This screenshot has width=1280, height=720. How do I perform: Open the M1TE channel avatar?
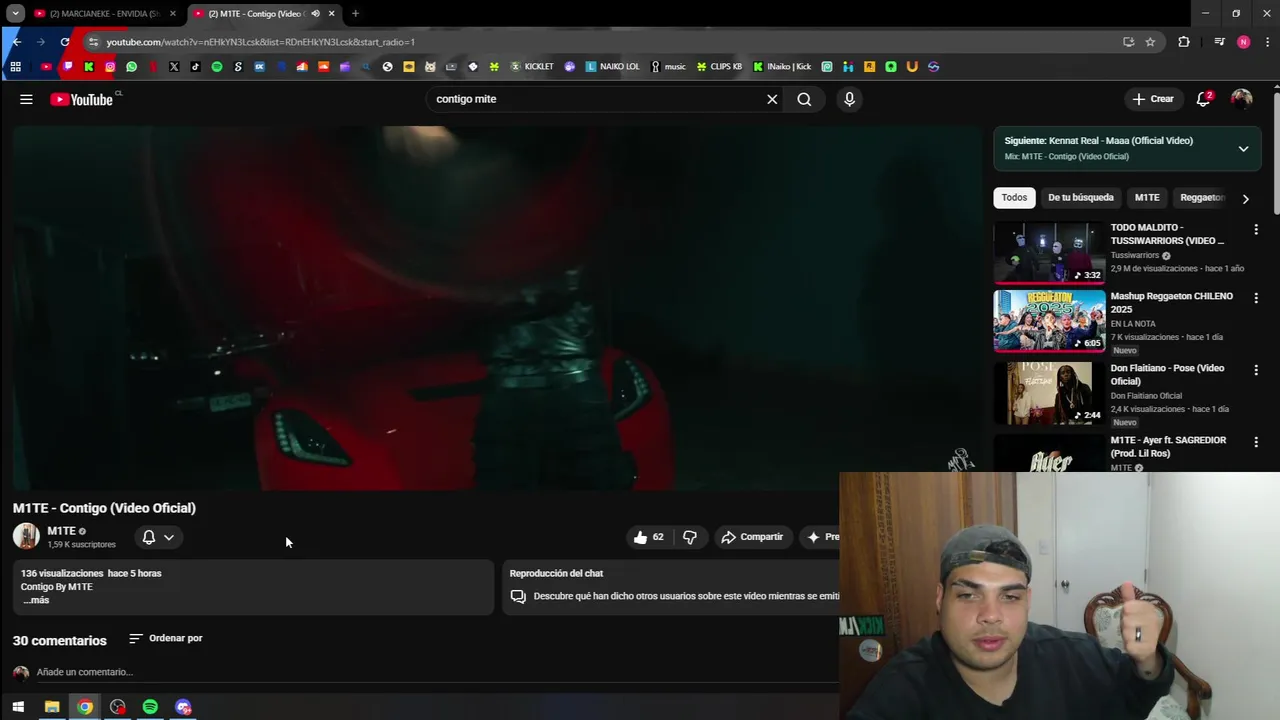pyautogui.click(x=26, y=536)
